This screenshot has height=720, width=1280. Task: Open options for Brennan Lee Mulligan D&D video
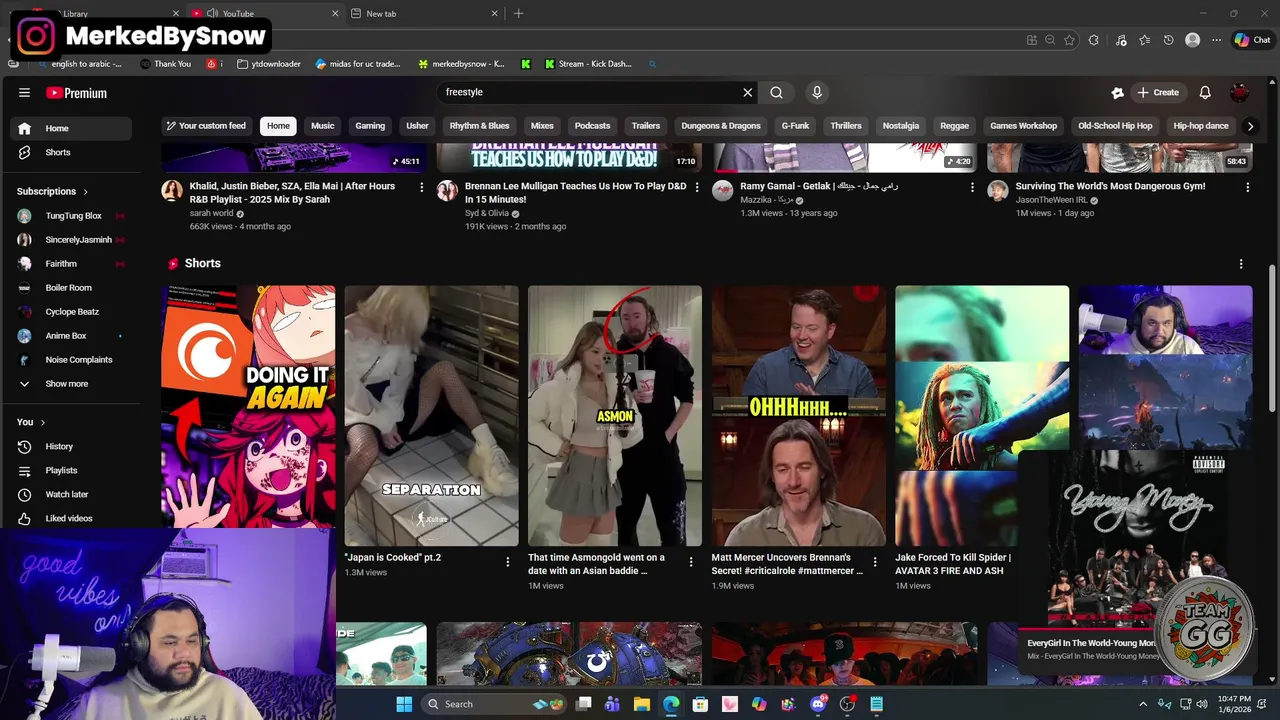click(697, 187)
